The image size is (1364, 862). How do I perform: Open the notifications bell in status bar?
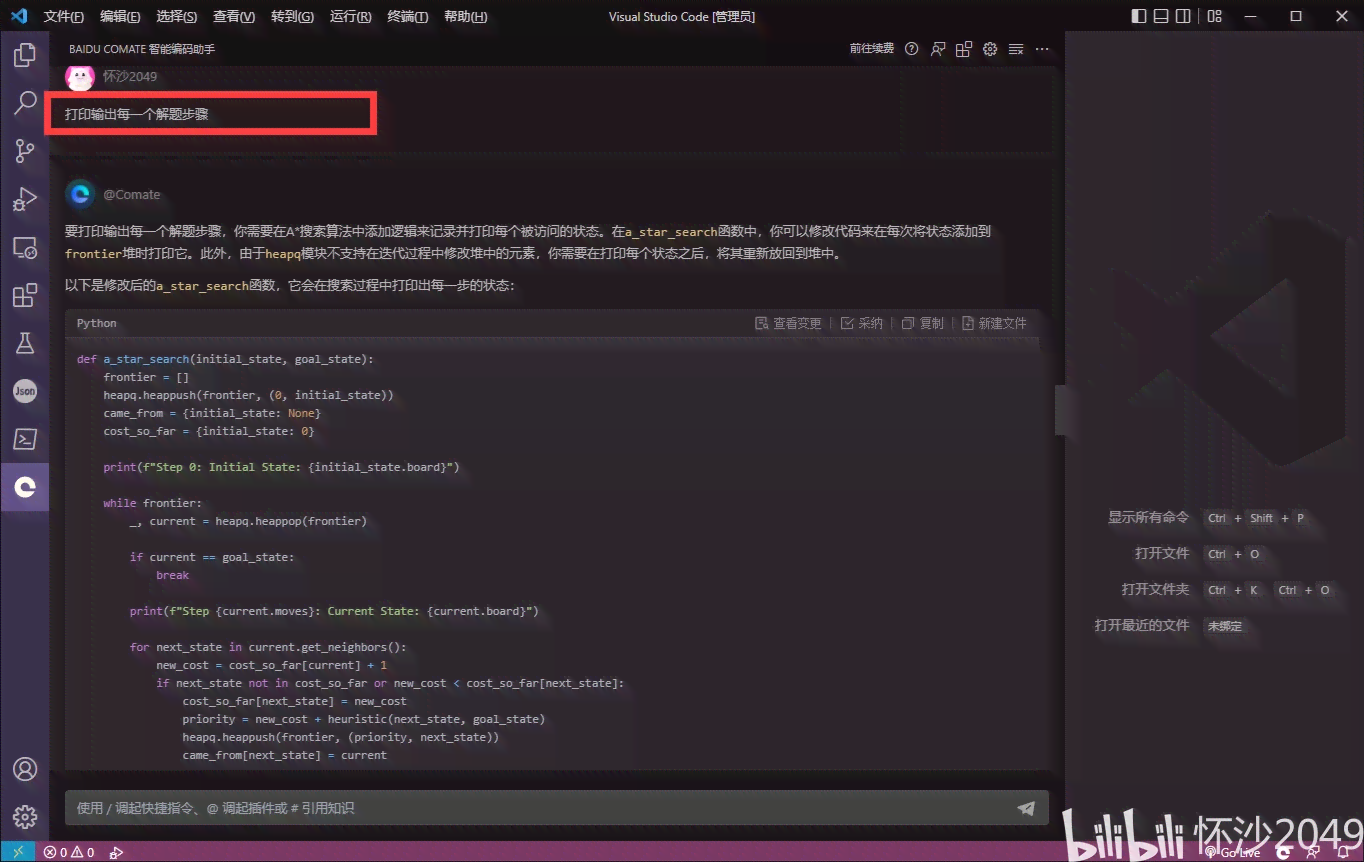1342,852
